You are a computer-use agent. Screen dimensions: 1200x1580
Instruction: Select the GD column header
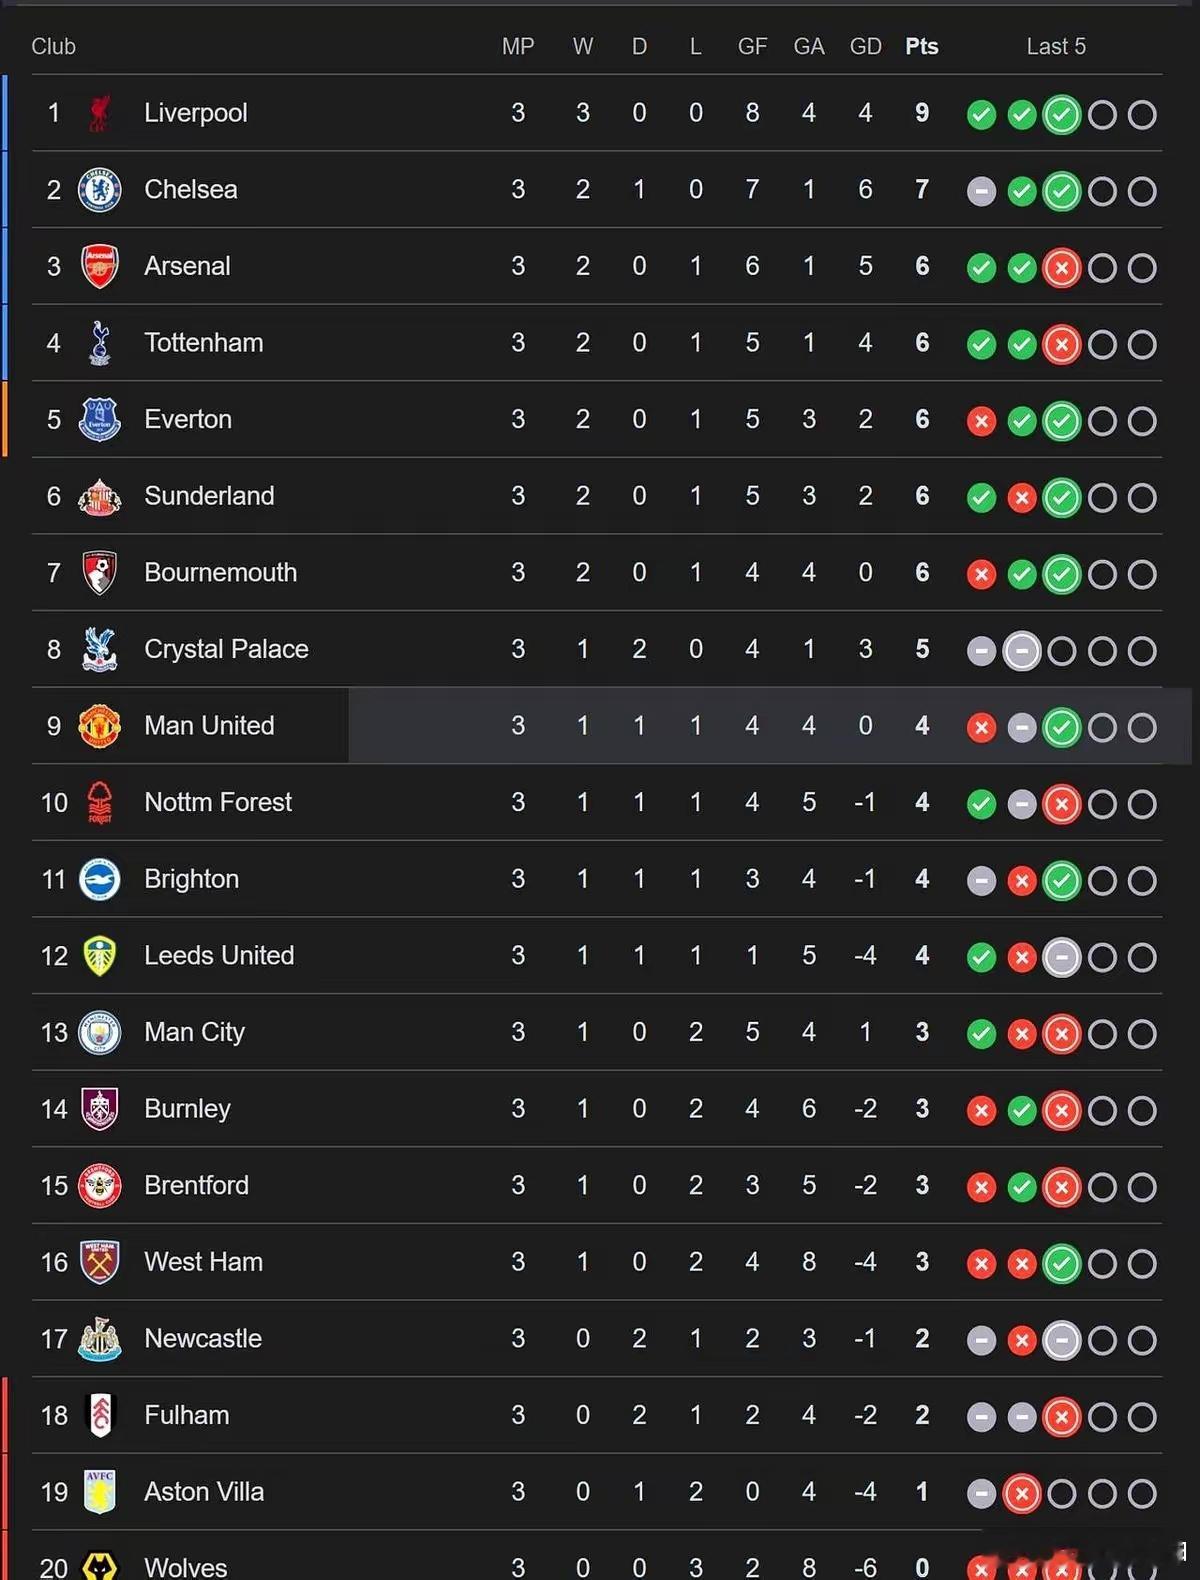(865, 47)
